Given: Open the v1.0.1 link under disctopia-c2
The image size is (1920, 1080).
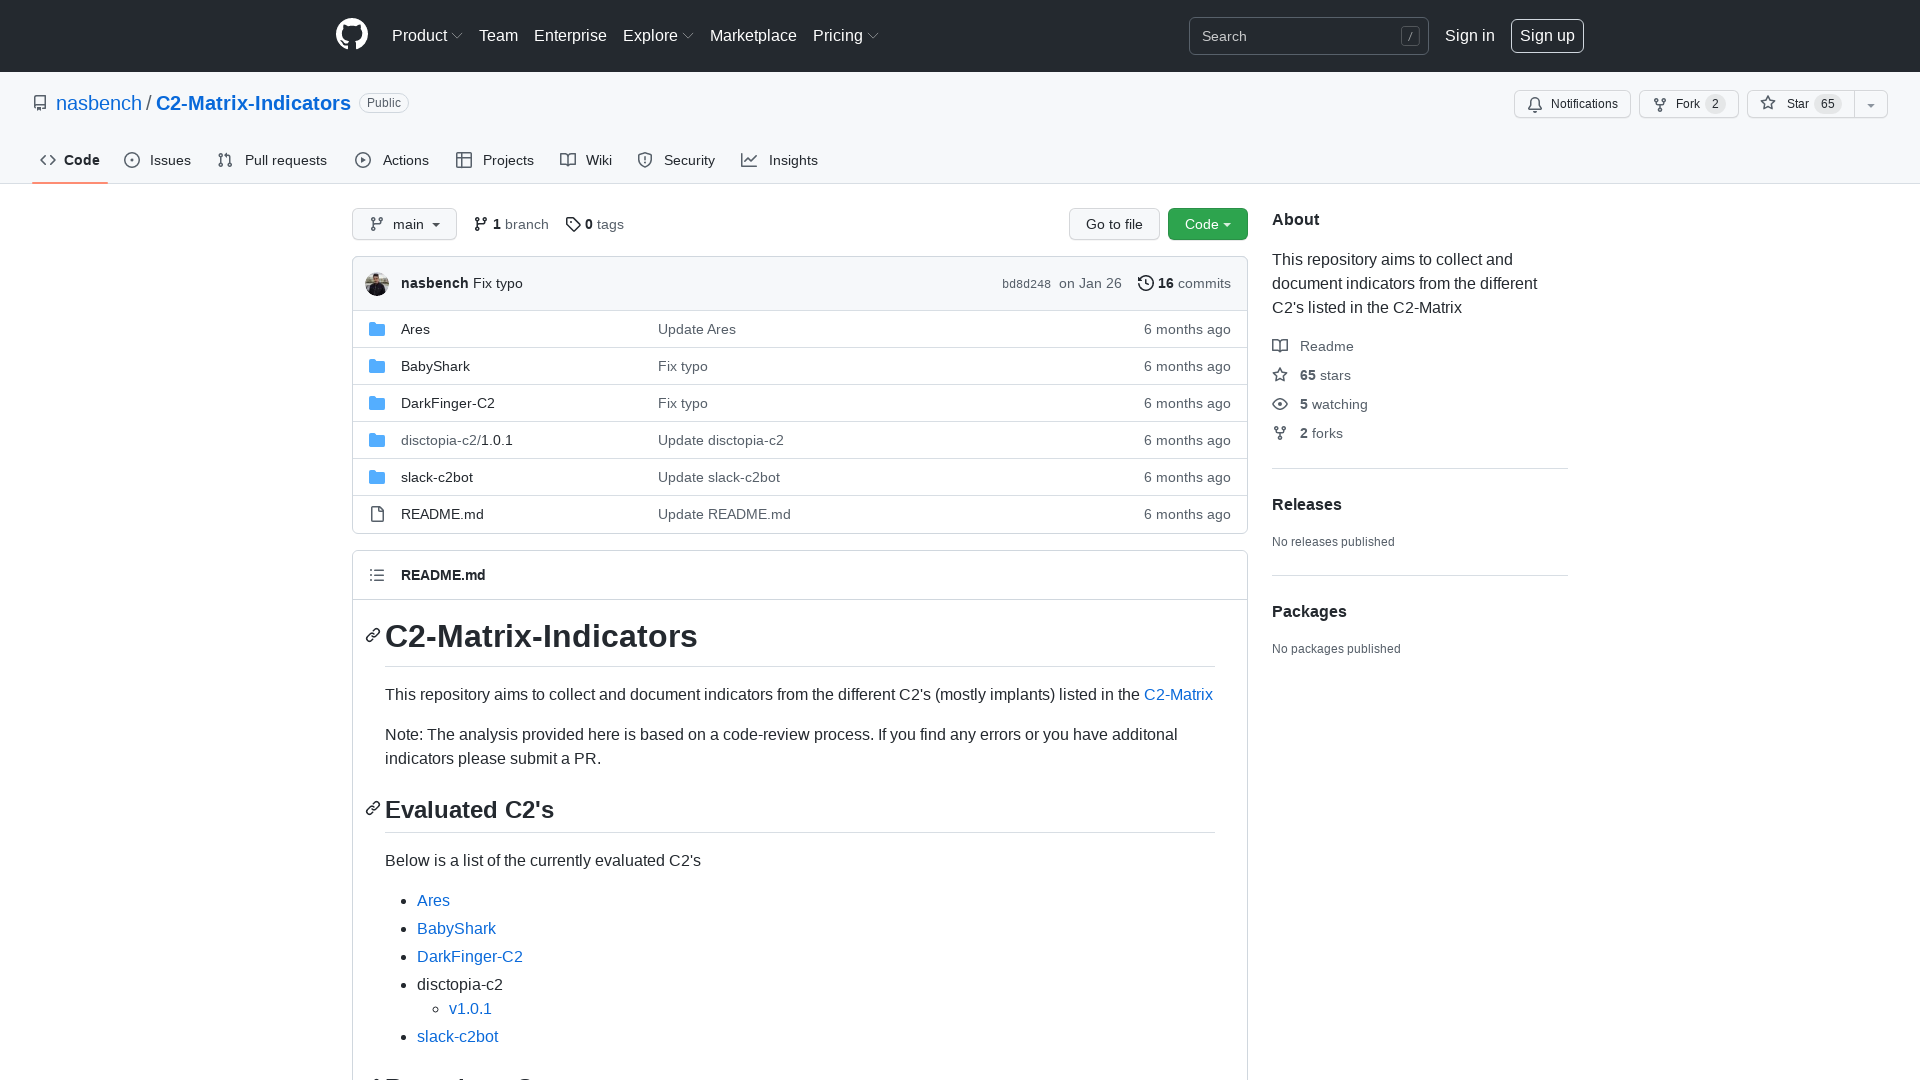Looking at the screenshot, I should [x=470, y=1008].
